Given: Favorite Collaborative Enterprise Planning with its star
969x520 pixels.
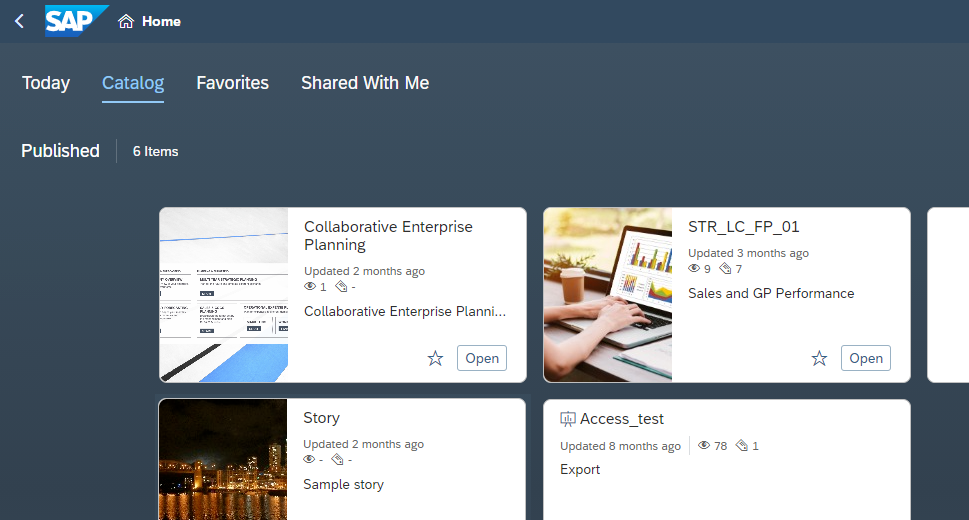Looking at the screenshot, I should (x=435, y=359).
